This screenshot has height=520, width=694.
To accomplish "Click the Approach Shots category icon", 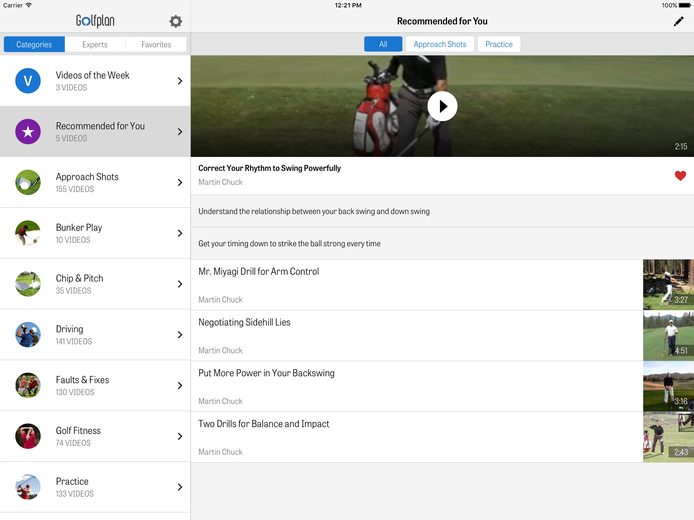I will coord(28,182).
